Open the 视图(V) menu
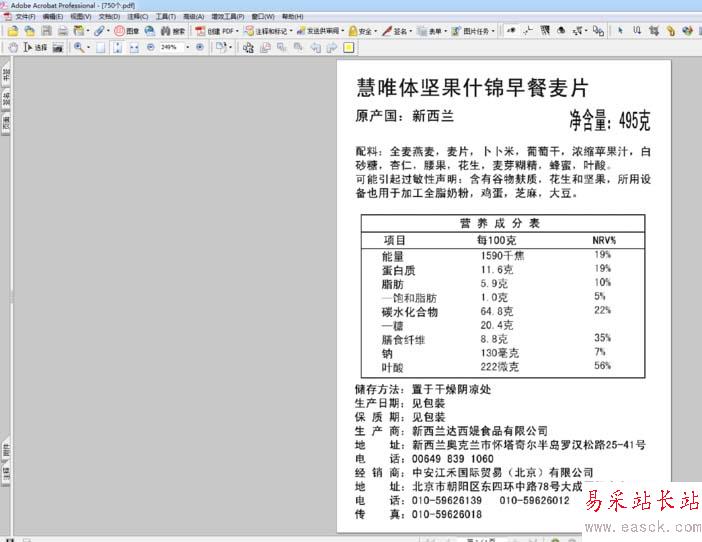Screen dimensions: 702x542 [x=81, y=17]
